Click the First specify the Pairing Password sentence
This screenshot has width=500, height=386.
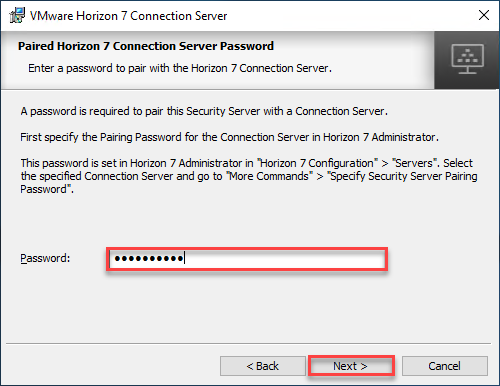click(229, 137)
